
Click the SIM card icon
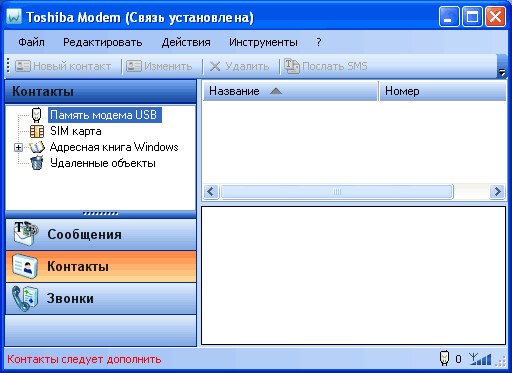tap(37, 131)
